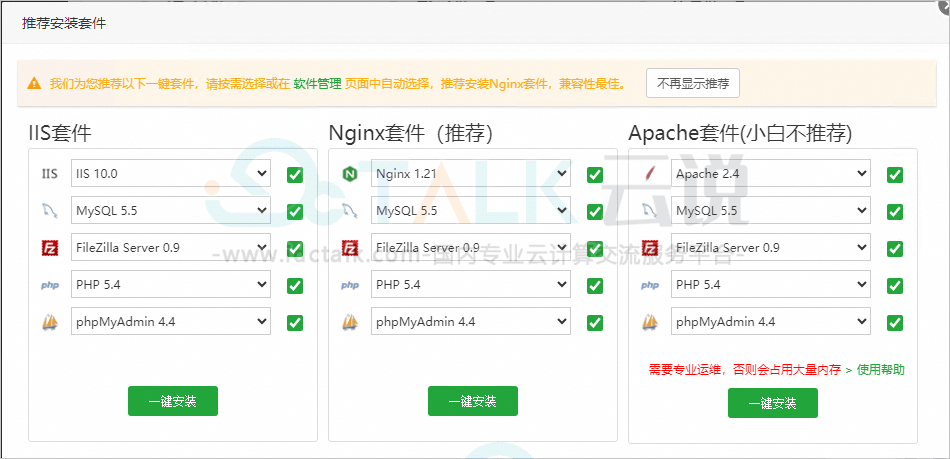Open the Apache 2.4 version dropdown
Image resolution: width=950 pixels, height=459 pixels.
click(x=771, y=173)
